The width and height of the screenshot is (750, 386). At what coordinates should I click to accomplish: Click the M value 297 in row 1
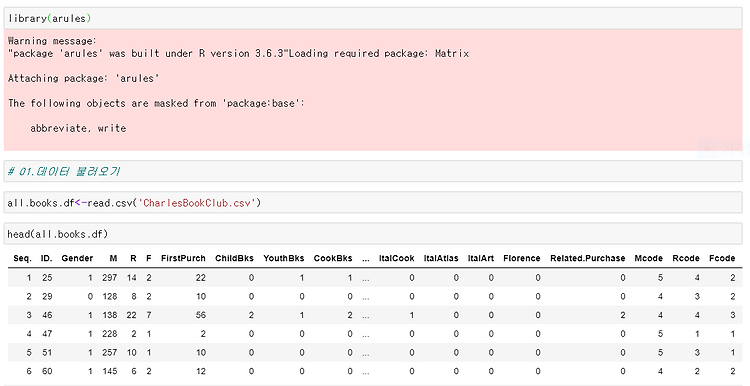coord(110,277)
